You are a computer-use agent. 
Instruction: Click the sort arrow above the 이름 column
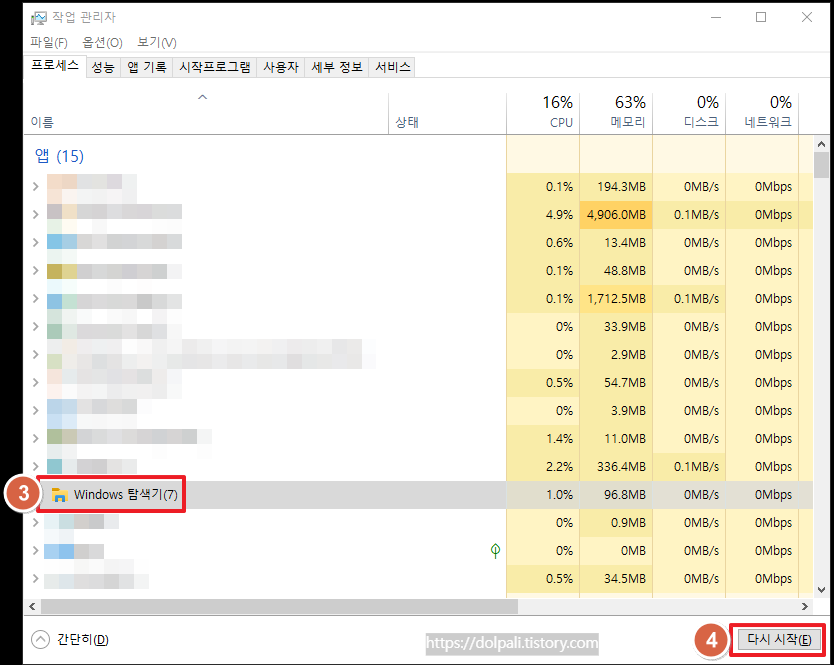(202, 97)
